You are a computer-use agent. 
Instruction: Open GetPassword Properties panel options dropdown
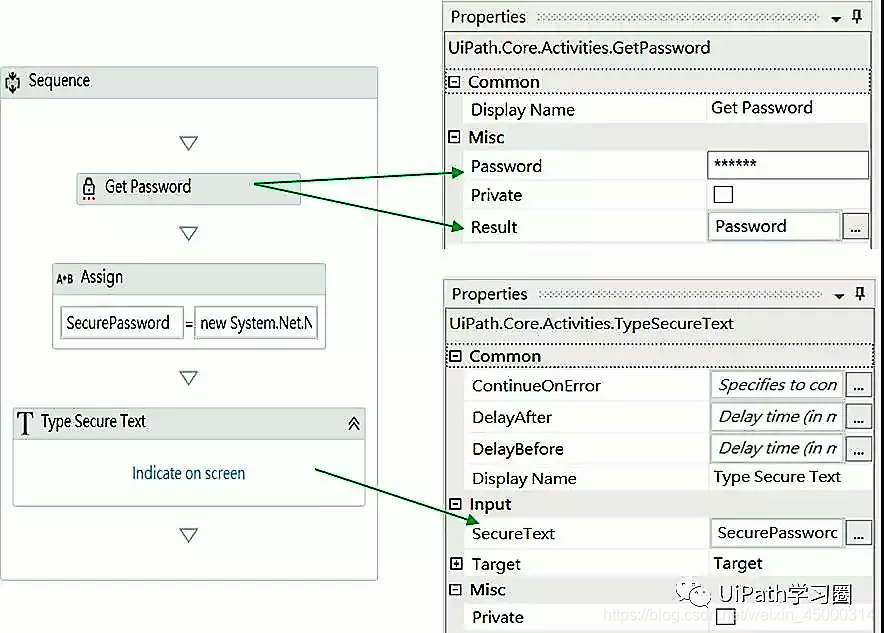coord(836,19)
